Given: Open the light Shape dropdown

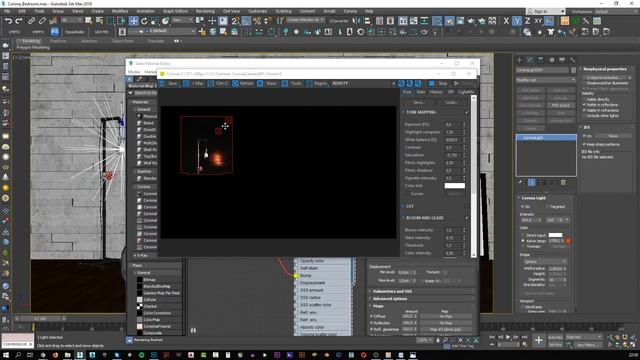Looking at the screenshot, I should pos(545,261).
